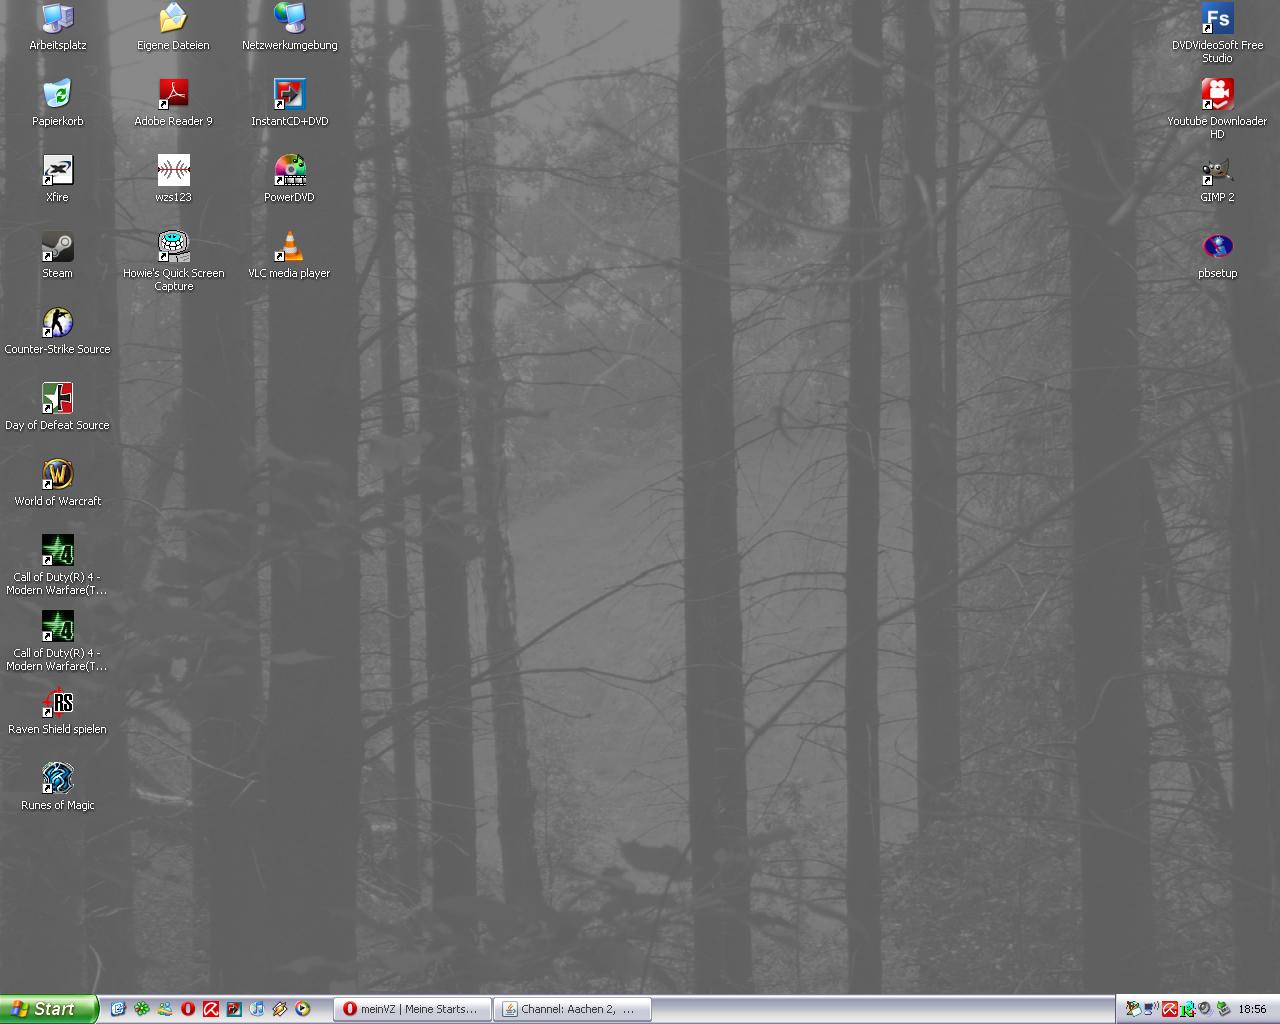Image resolution: width=1280 pixels, height=1024 pixels.
Task: Open the Start menu
Action: (x=49, y=1009)
